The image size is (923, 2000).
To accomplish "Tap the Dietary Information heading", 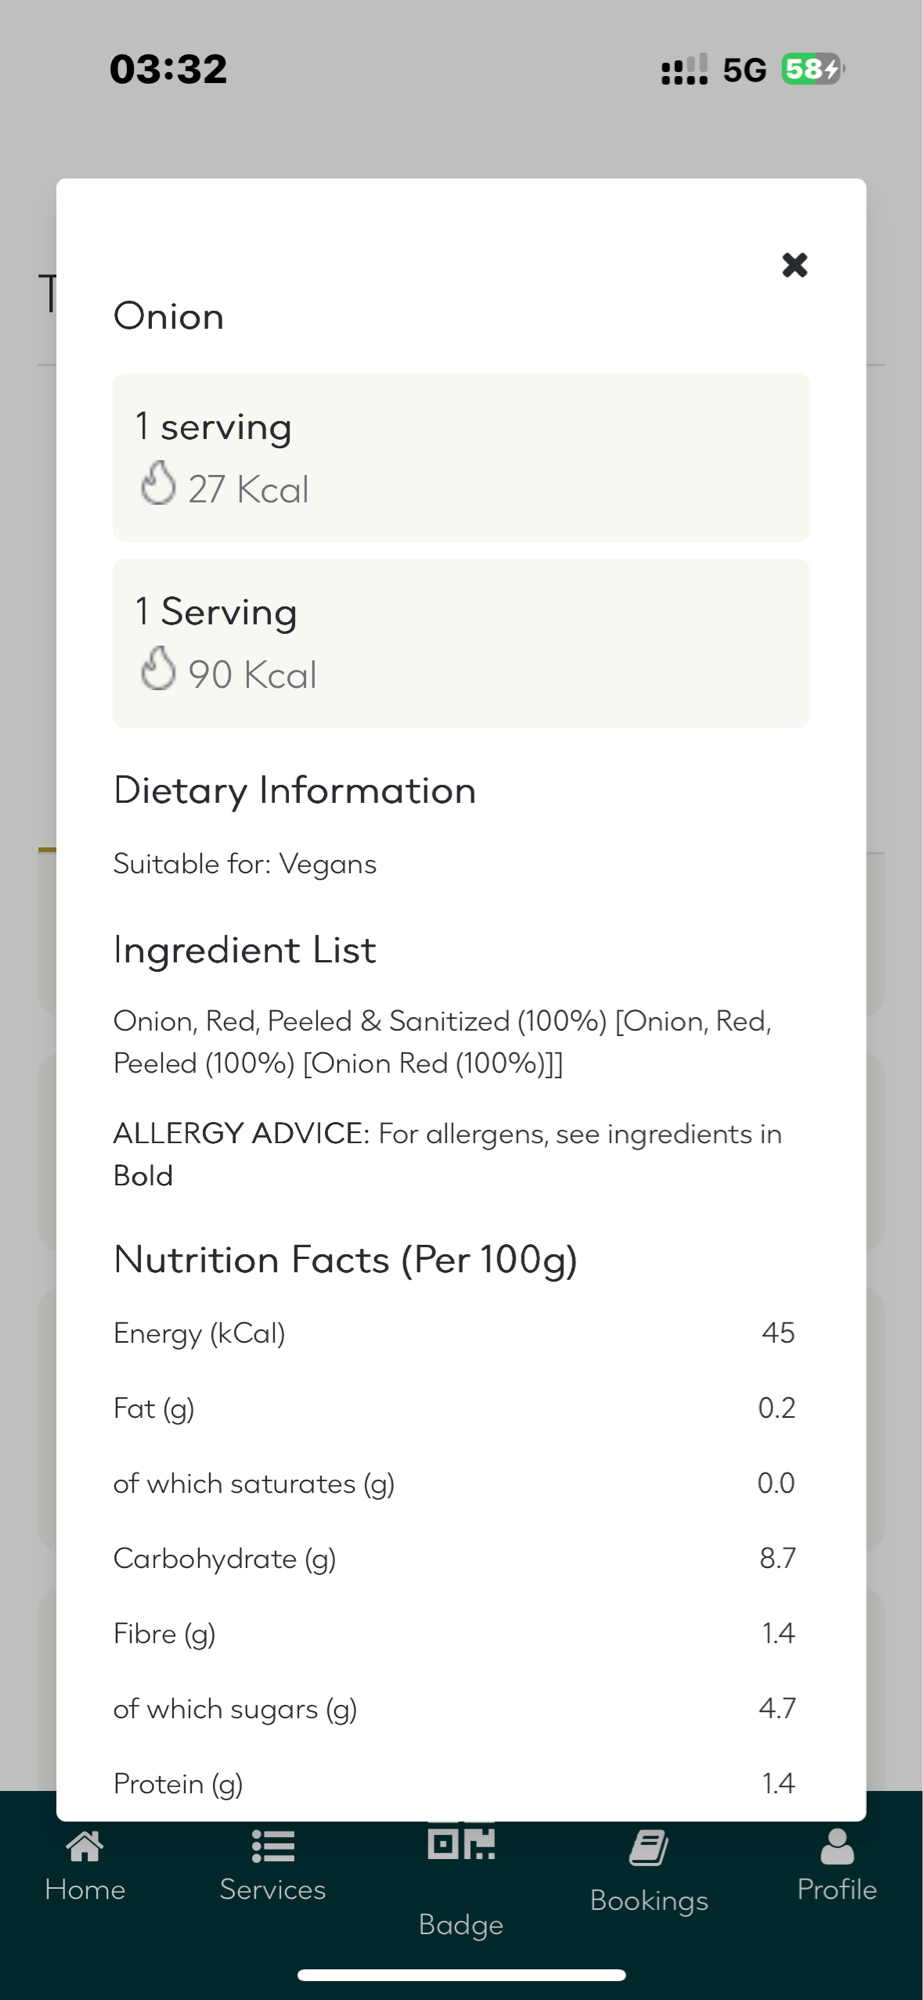I will click(294, 791).
